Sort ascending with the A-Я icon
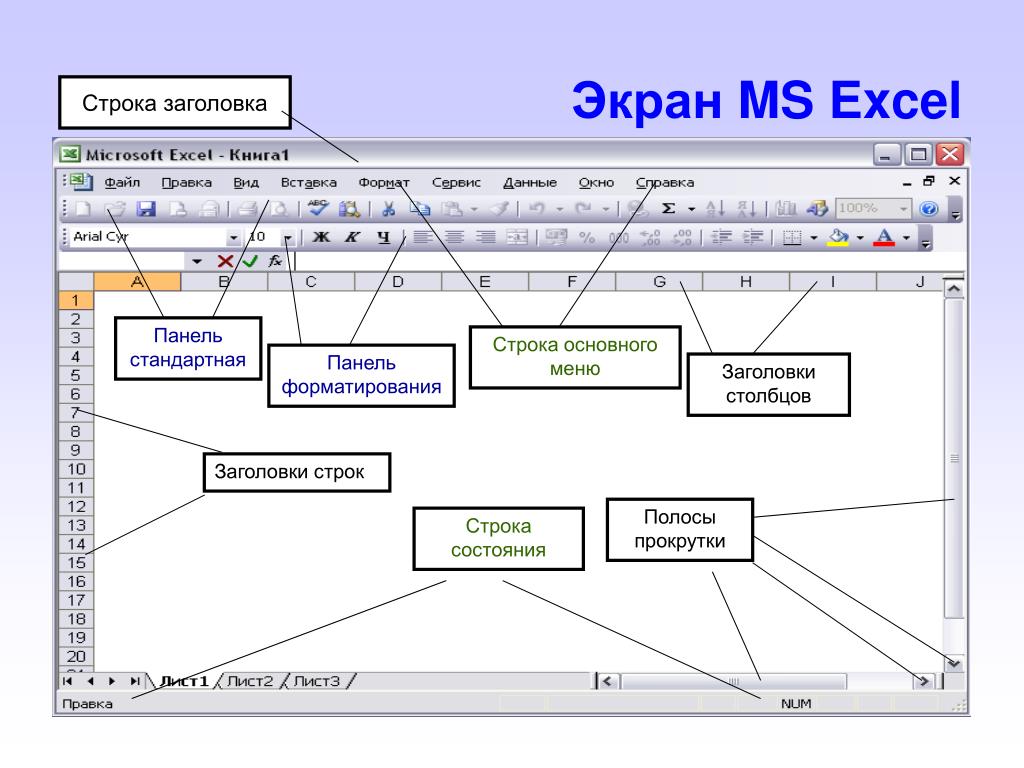1024x768 pixels. tap(716, 209)
